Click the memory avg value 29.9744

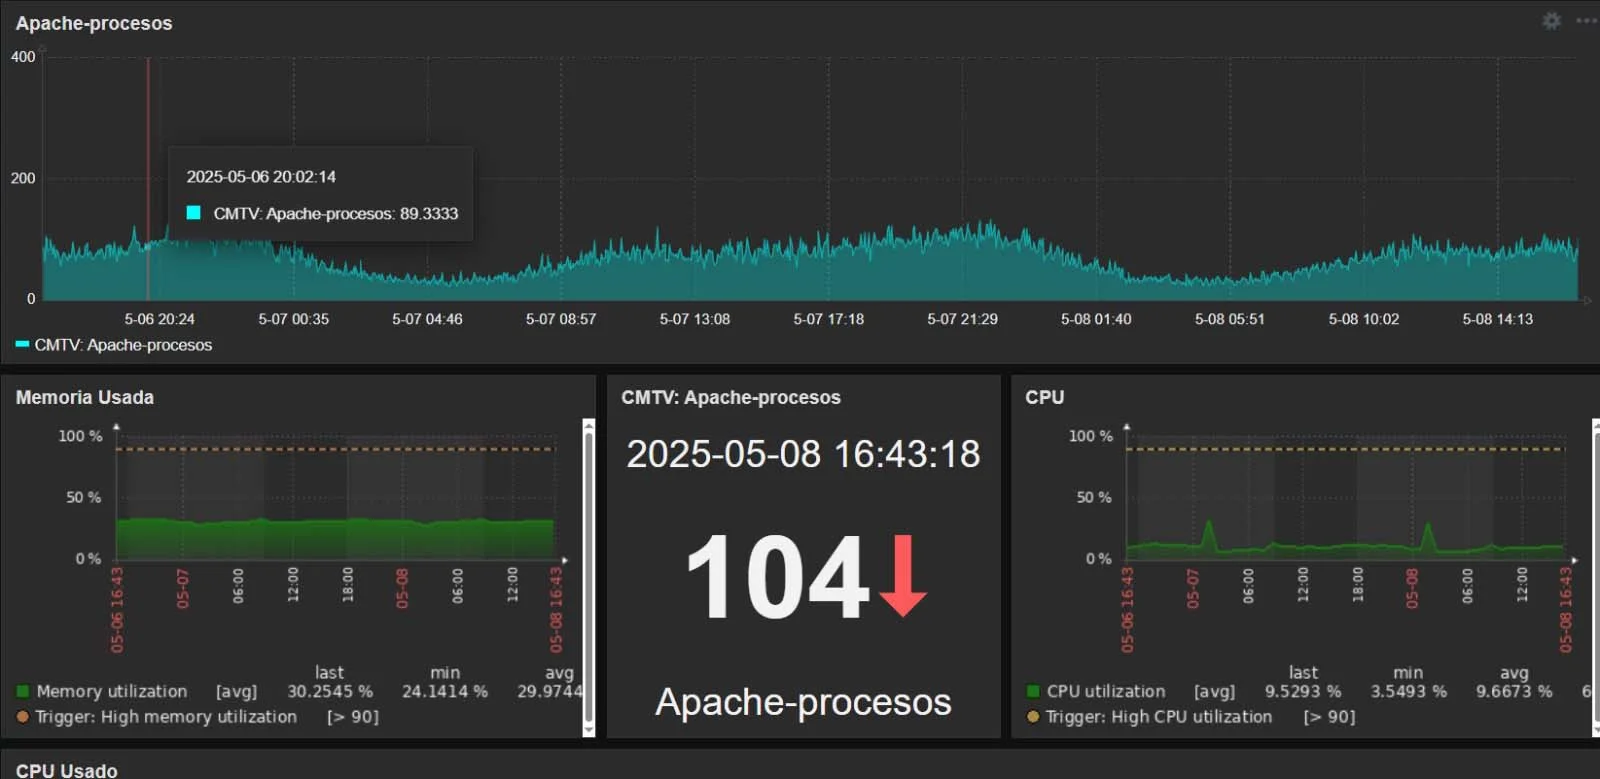click(549, 691)
